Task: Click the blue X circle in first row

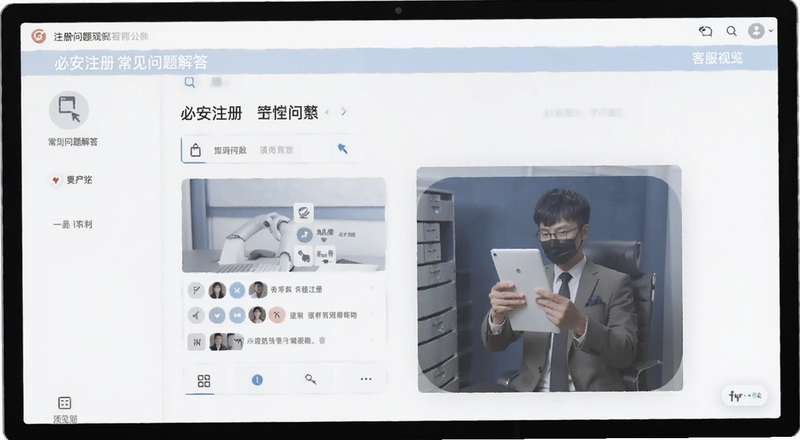Action: pyautogui.click(x=237, y=290)
